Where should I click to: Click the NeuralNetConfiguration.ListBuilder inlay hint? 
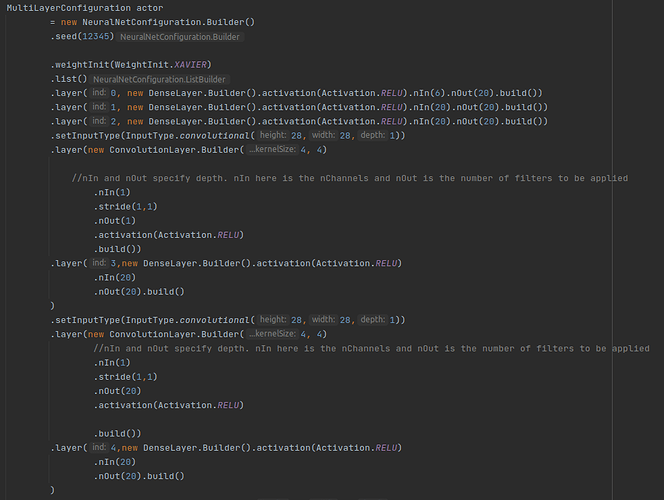[159, 79]
